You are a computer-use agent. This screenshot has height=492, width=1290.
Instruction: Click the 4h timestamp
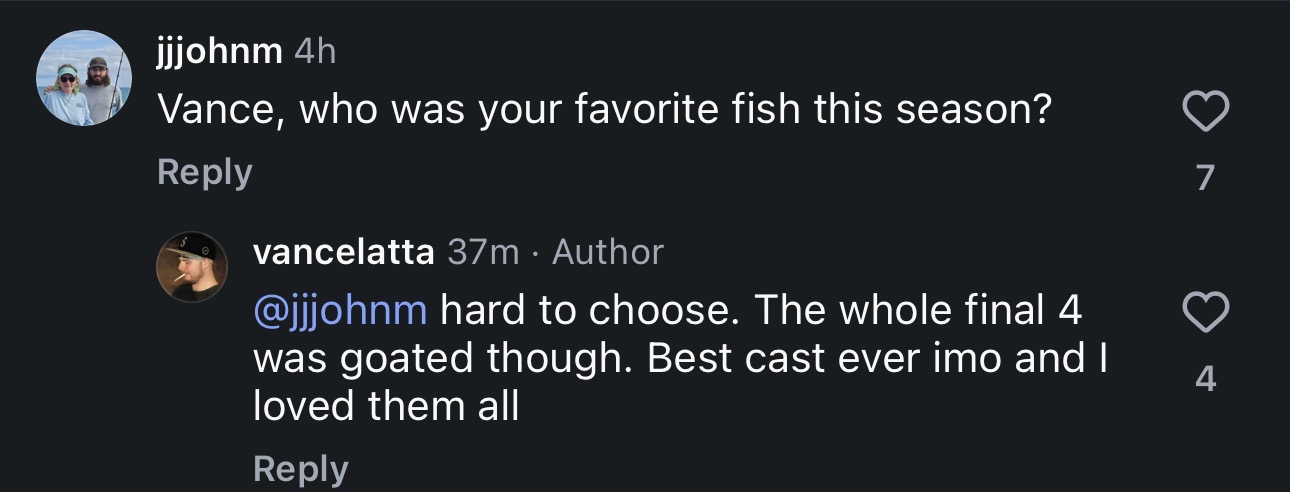point(315,52)
